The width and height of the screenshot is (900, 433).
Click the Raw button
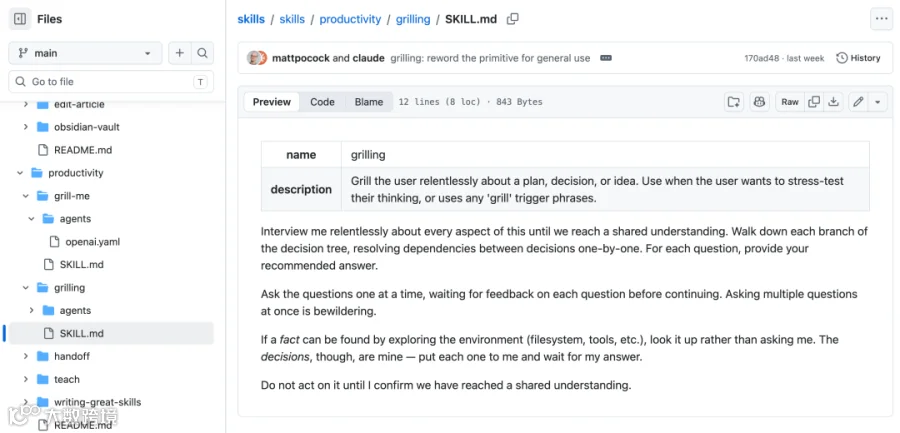[x=790, y=102]
